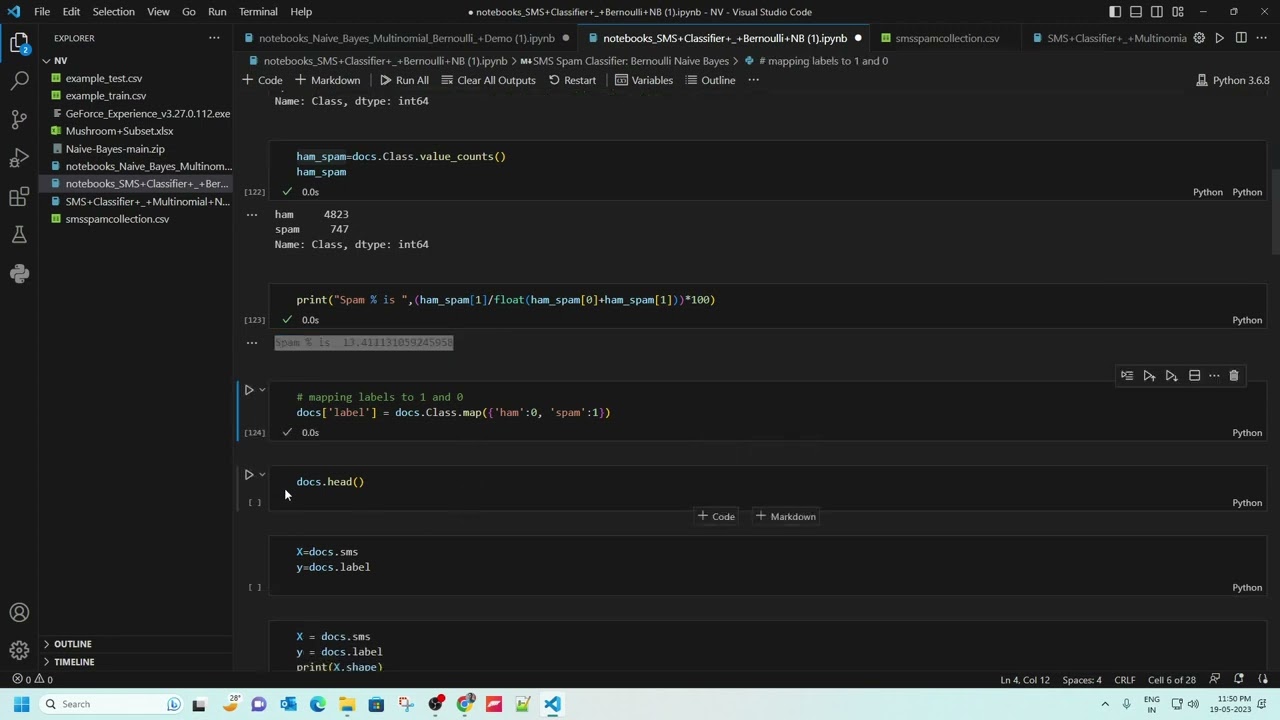Viewport: 1280px width, 720px height.
Task: Select Python 3.6.8 kernel picker
Action: 1232,80
